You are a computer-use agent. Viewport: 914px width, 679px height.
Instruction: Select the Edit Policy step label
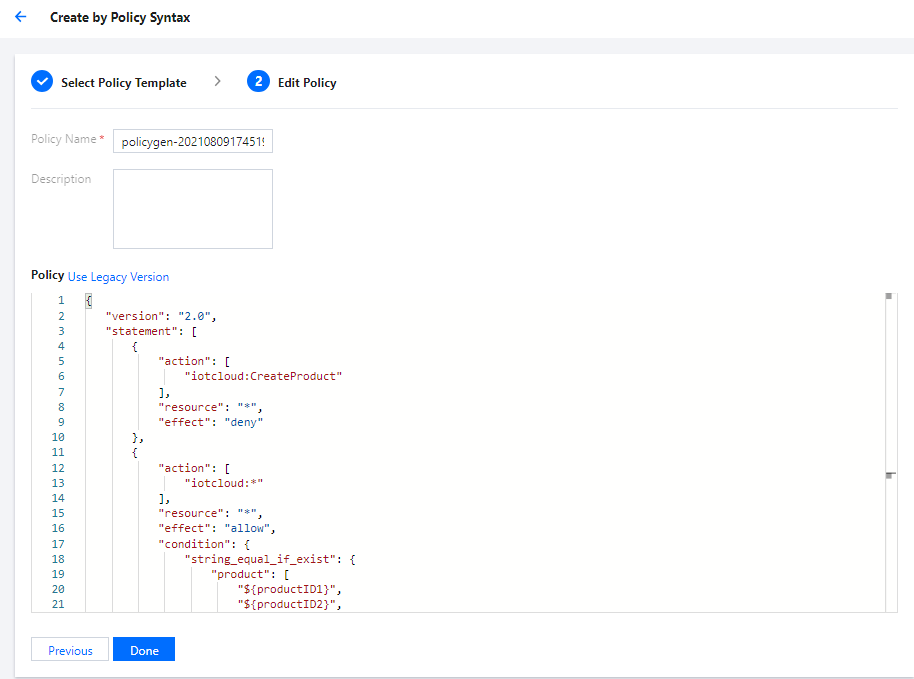click(307, 83)
